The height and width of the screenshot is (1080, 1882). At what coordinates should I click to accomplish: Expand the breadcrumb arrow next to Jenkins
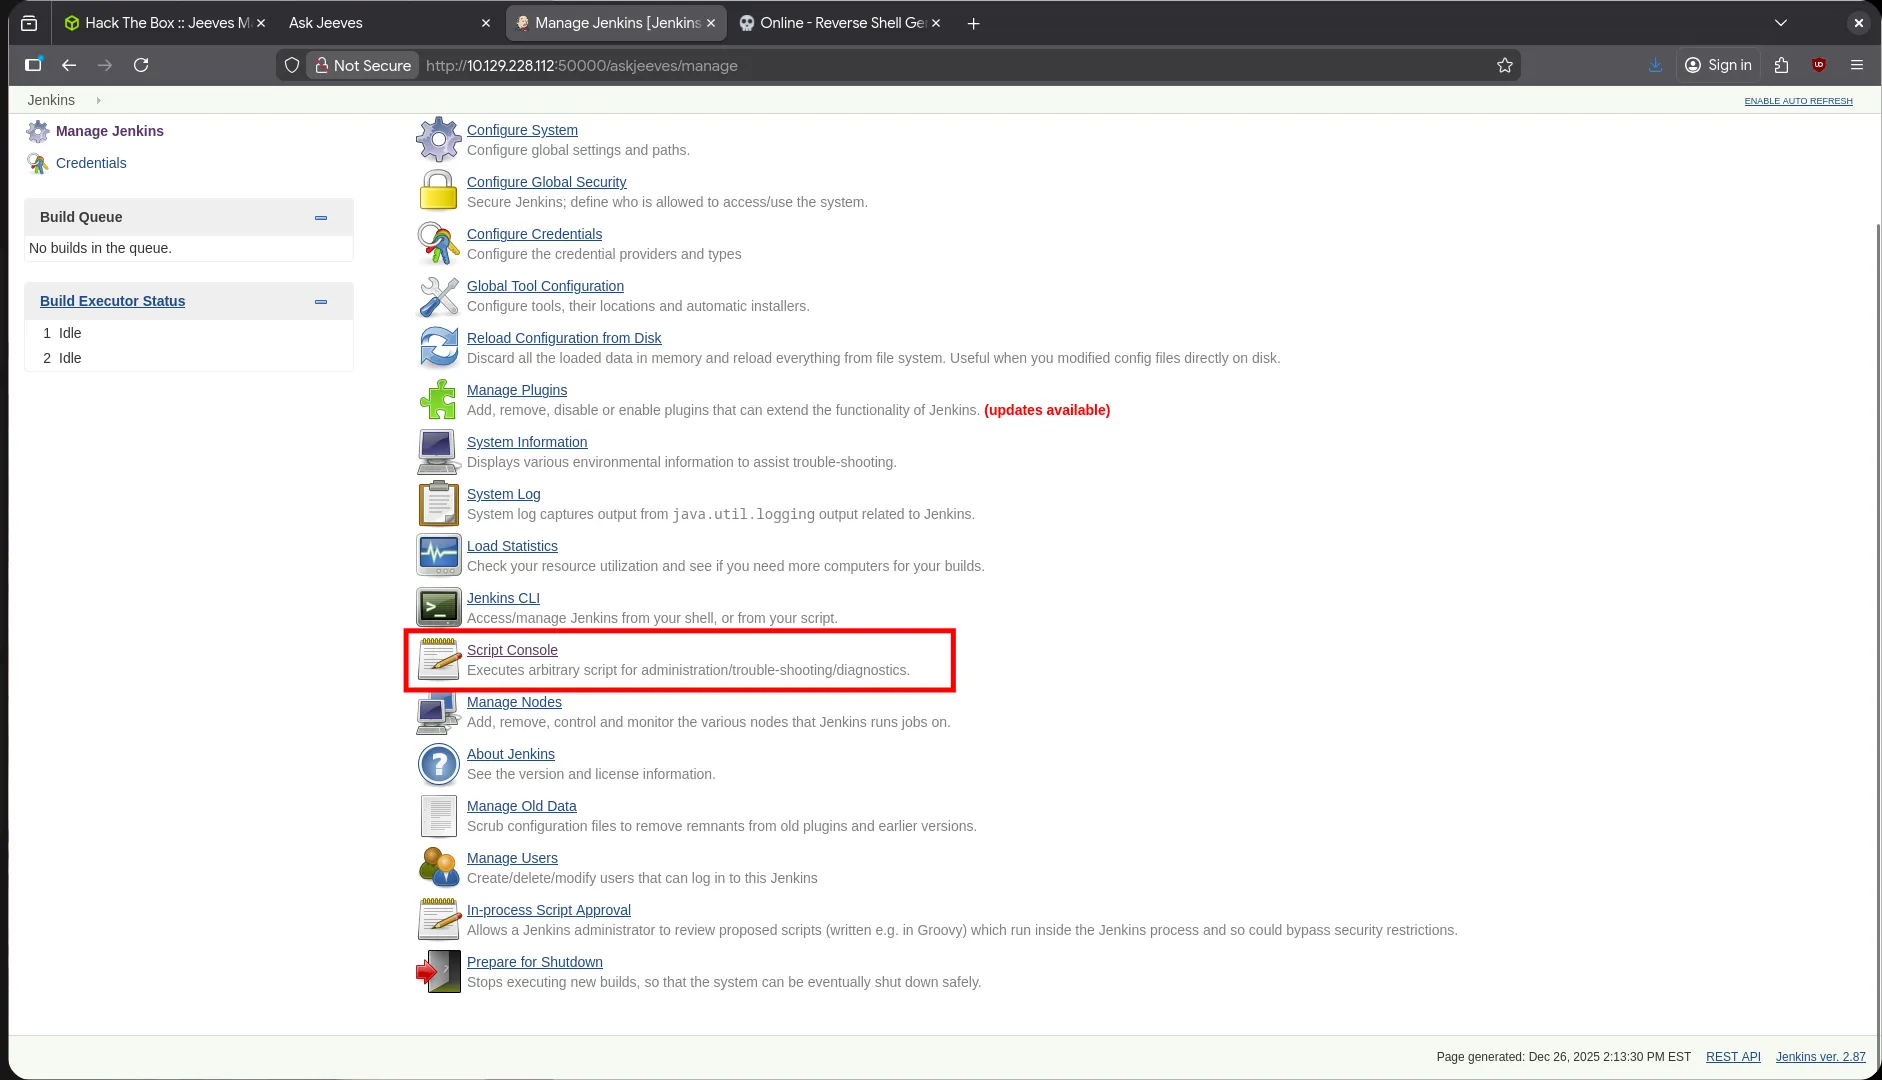point(98,100)
